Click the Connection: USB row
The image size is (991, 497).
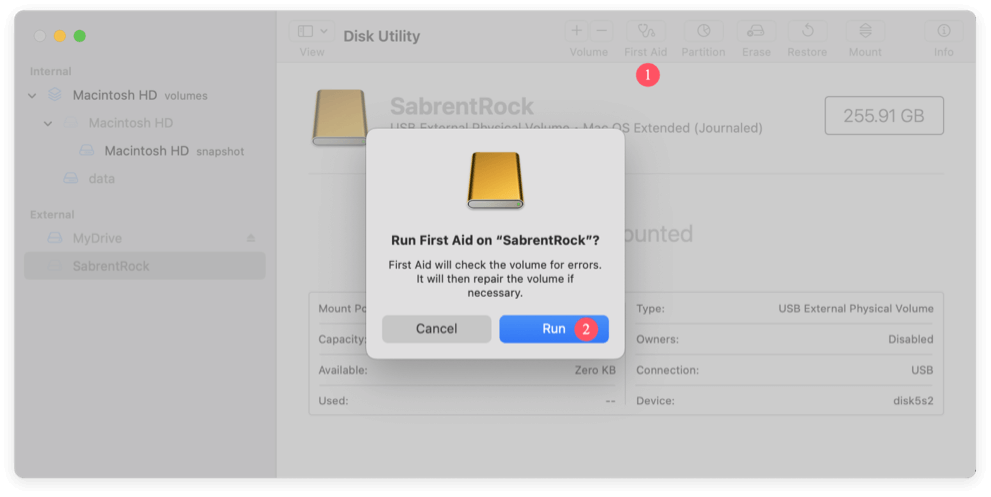click(784, 371)
